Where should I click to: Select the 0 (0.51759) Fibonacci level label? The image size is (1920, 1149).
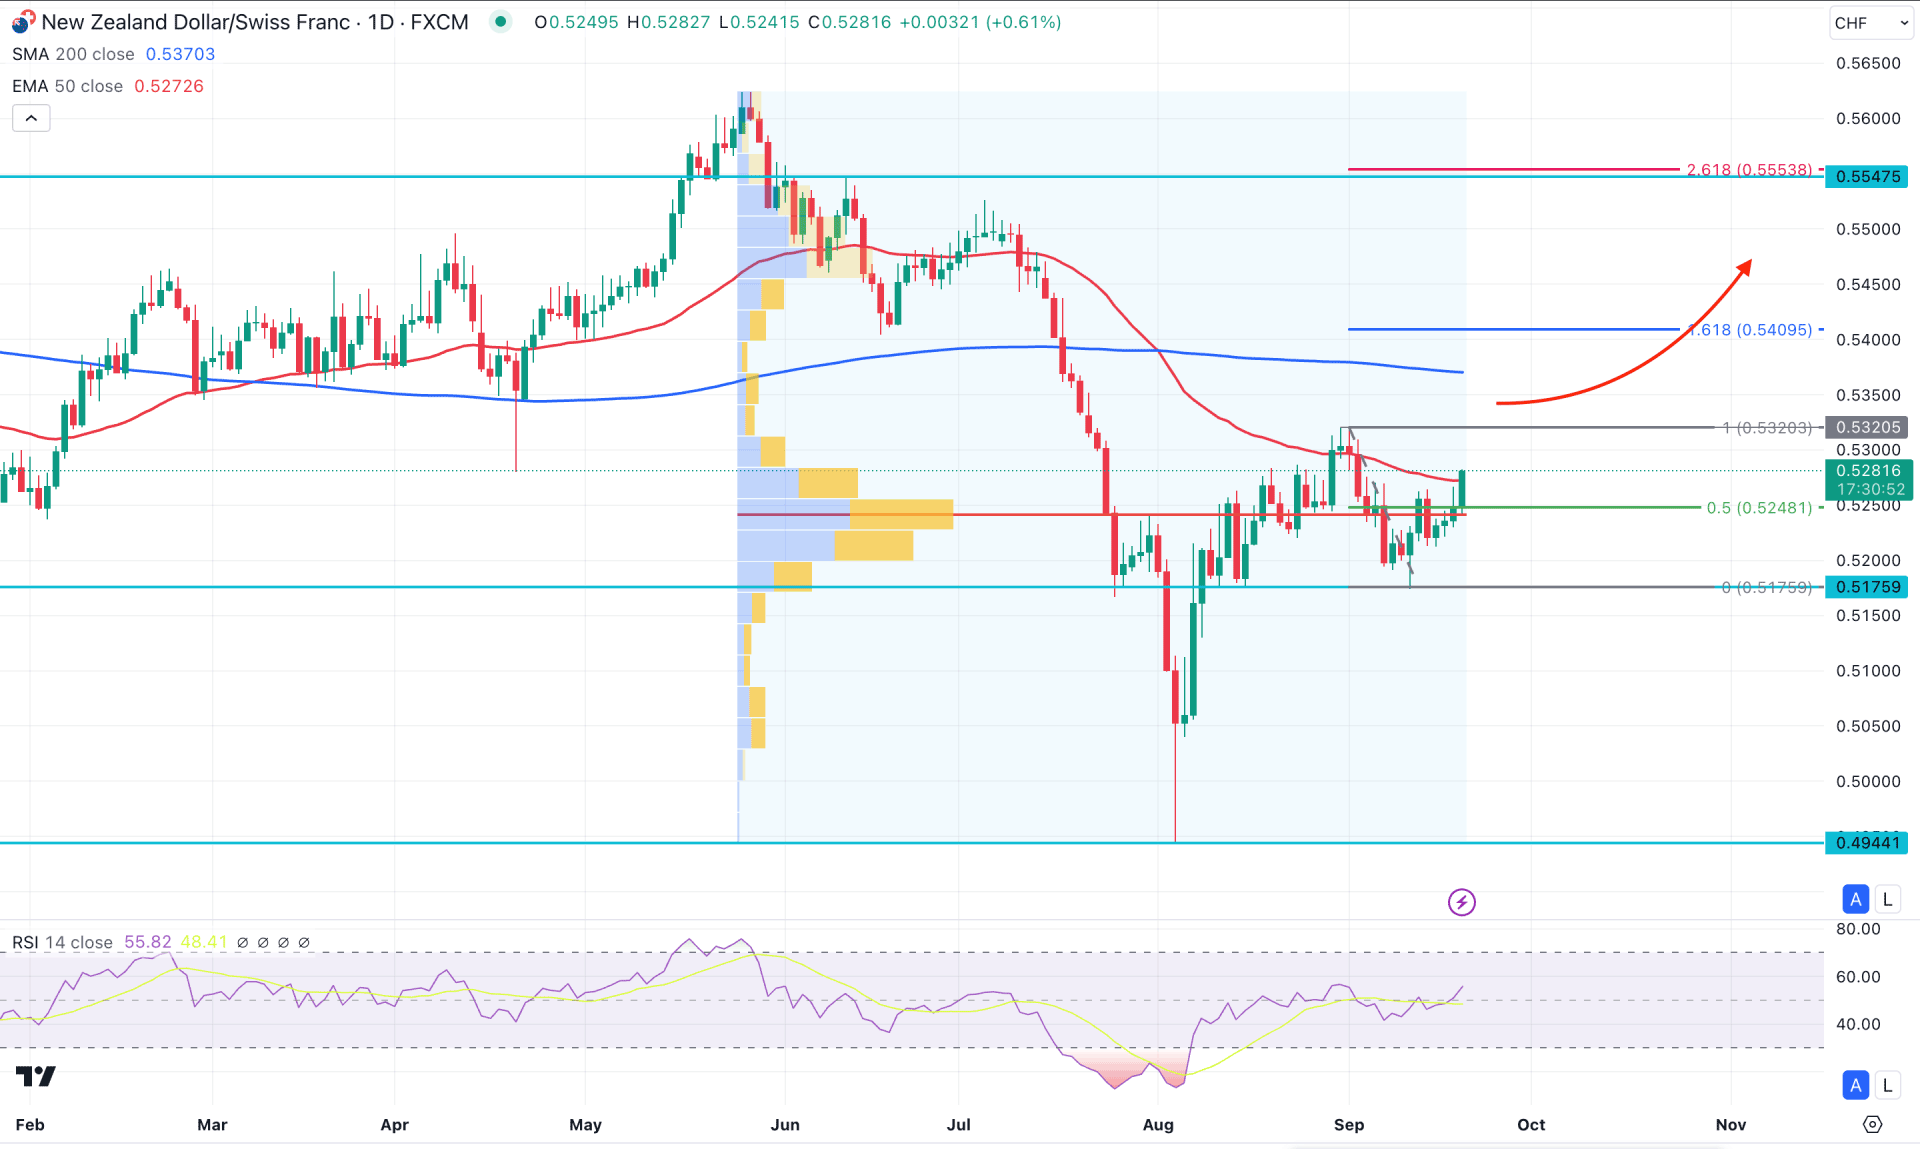[x=1766, y=588]
